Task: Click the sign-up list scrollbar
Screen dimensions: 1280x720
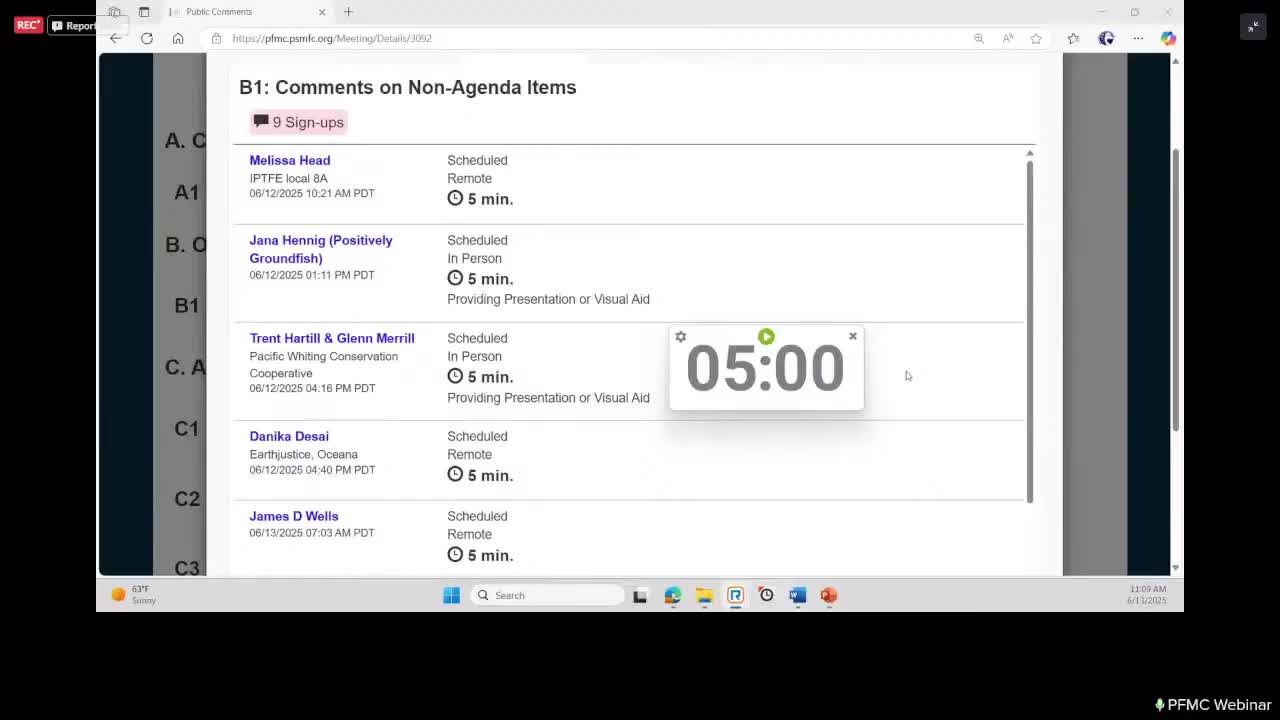Action: [x=1029, y=330]
